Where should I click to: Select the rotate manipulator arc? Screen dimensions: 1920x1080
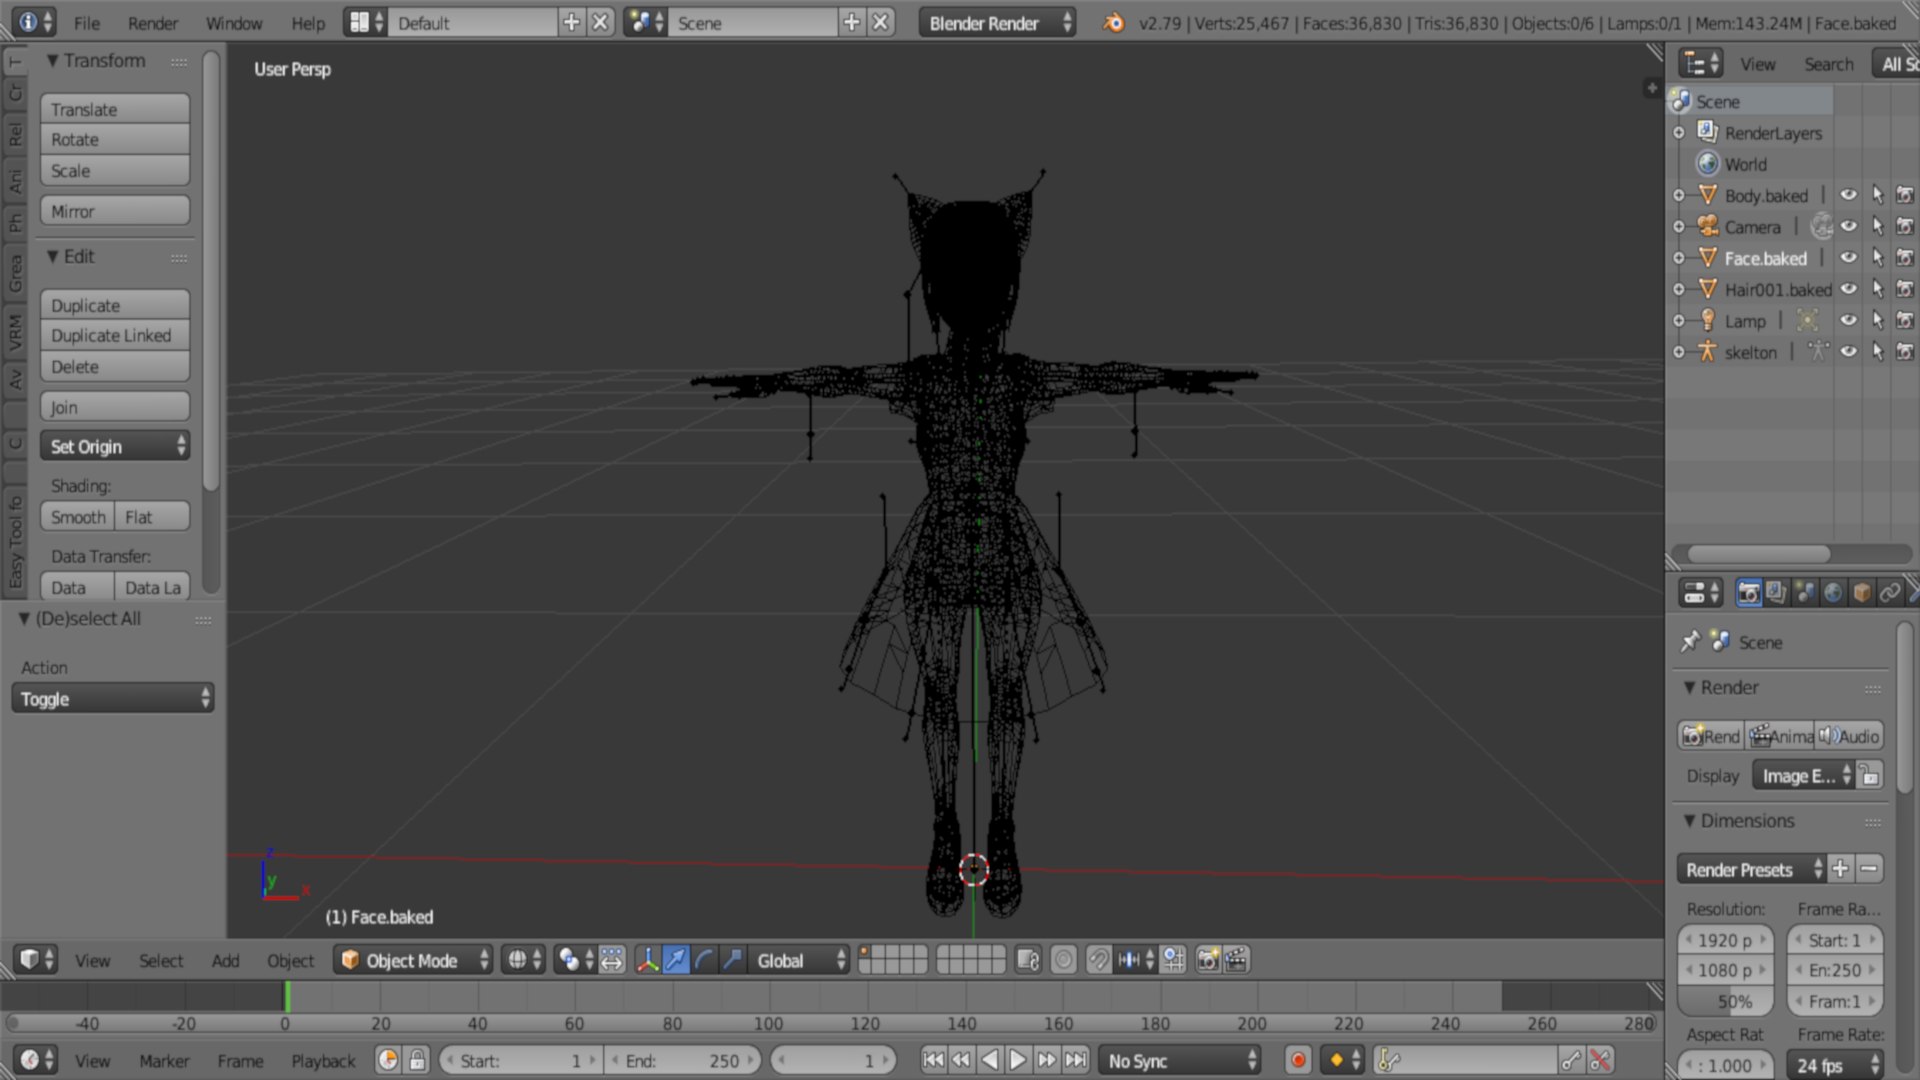tap(704, 960)
